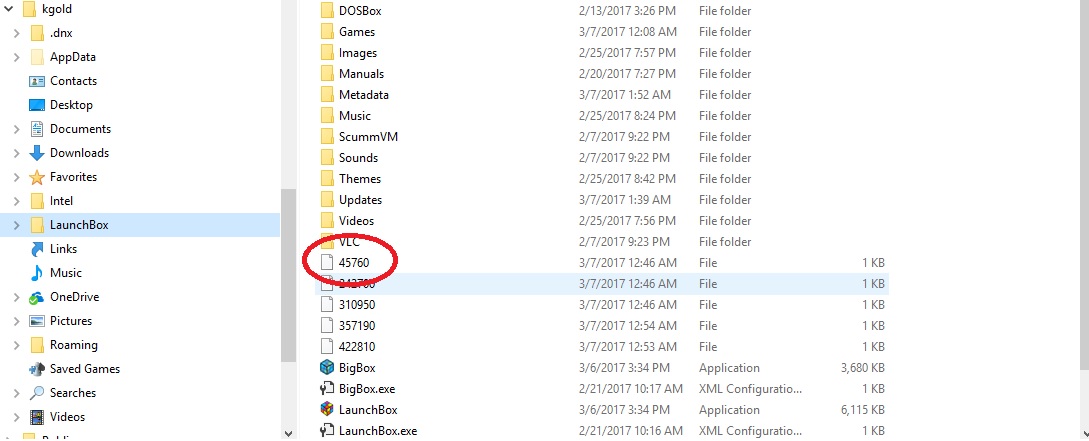
Task: Select the Videos film icon in sidebar
Action: point(37,417)
